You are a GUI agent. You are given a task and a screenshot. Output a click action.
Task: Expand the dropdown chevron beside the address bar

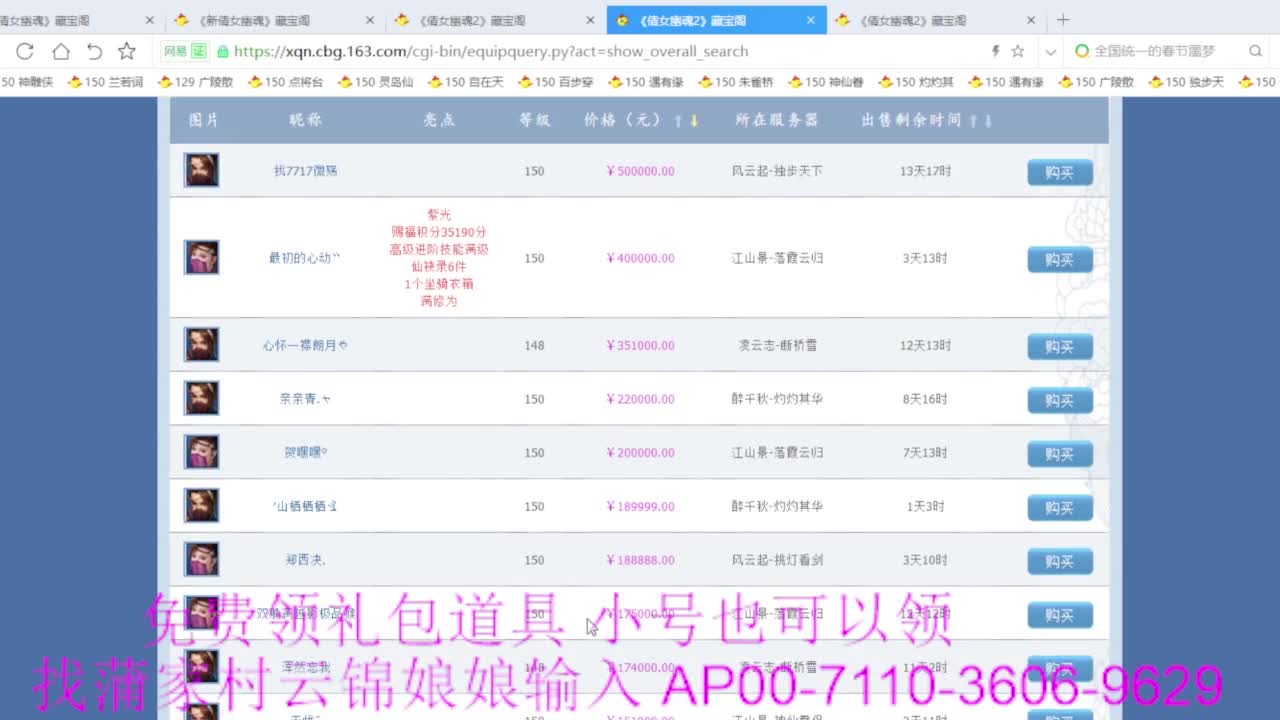coord(1051,51)
